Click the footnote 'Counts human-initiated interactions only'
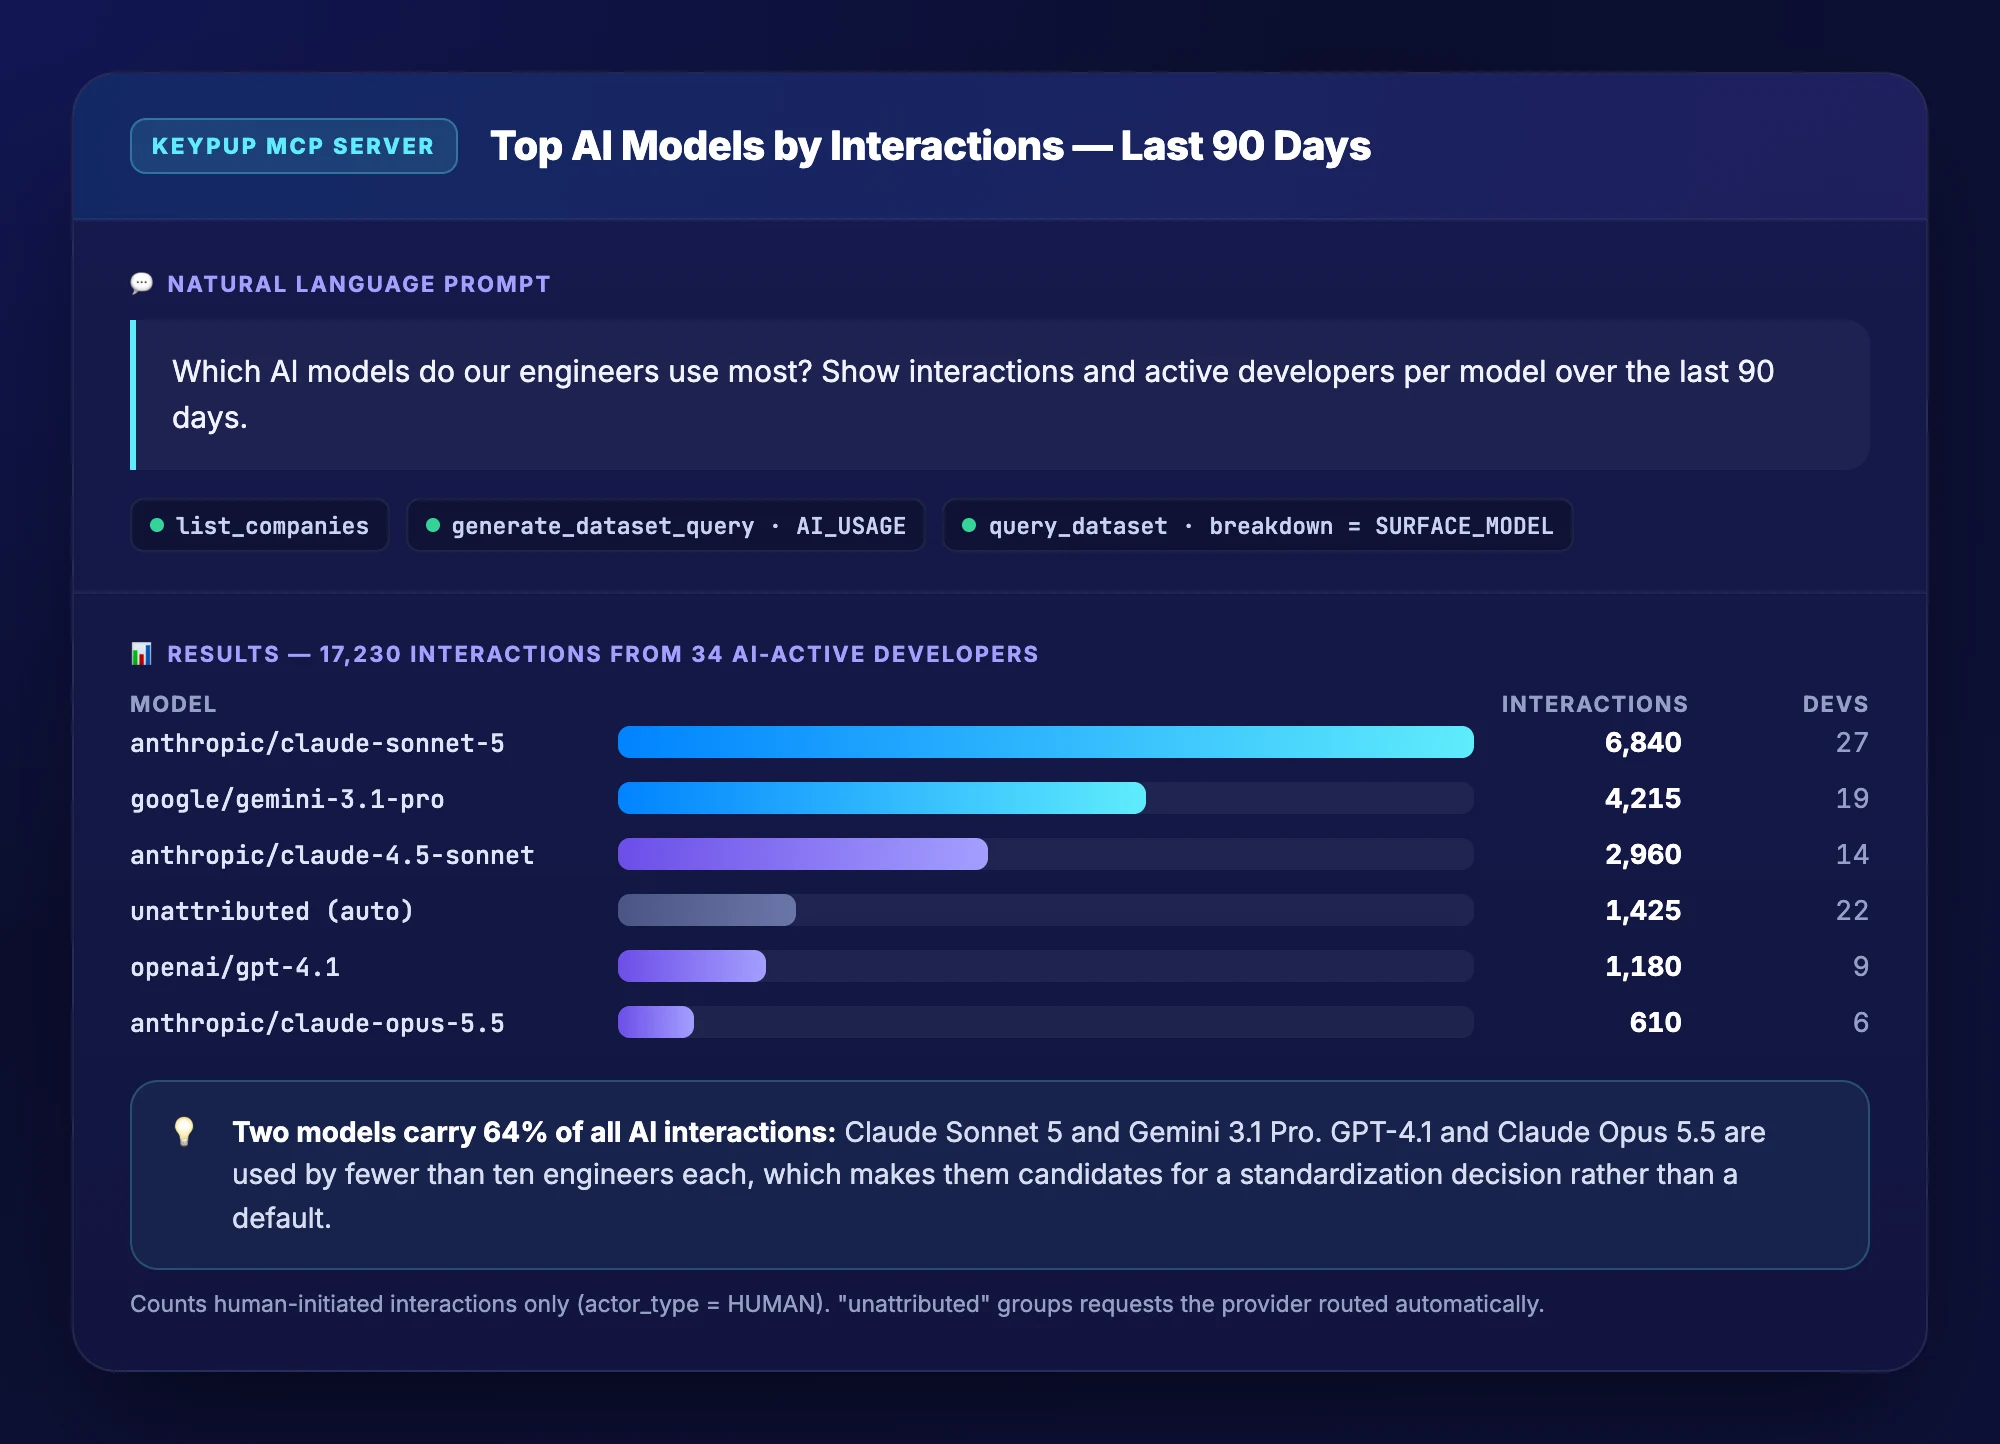The image size is (2000, 1444). [350, 1304]
